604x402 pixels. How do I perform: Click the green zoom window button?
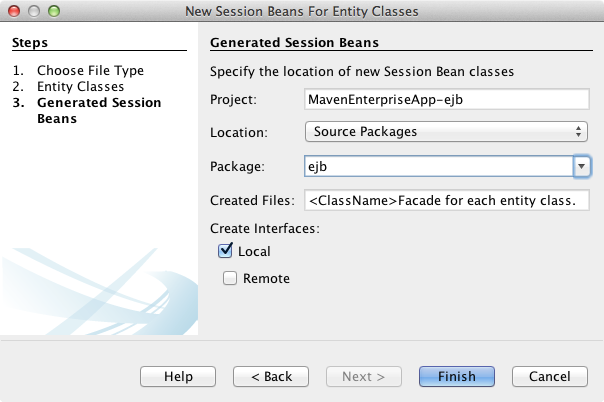point(53,11)
